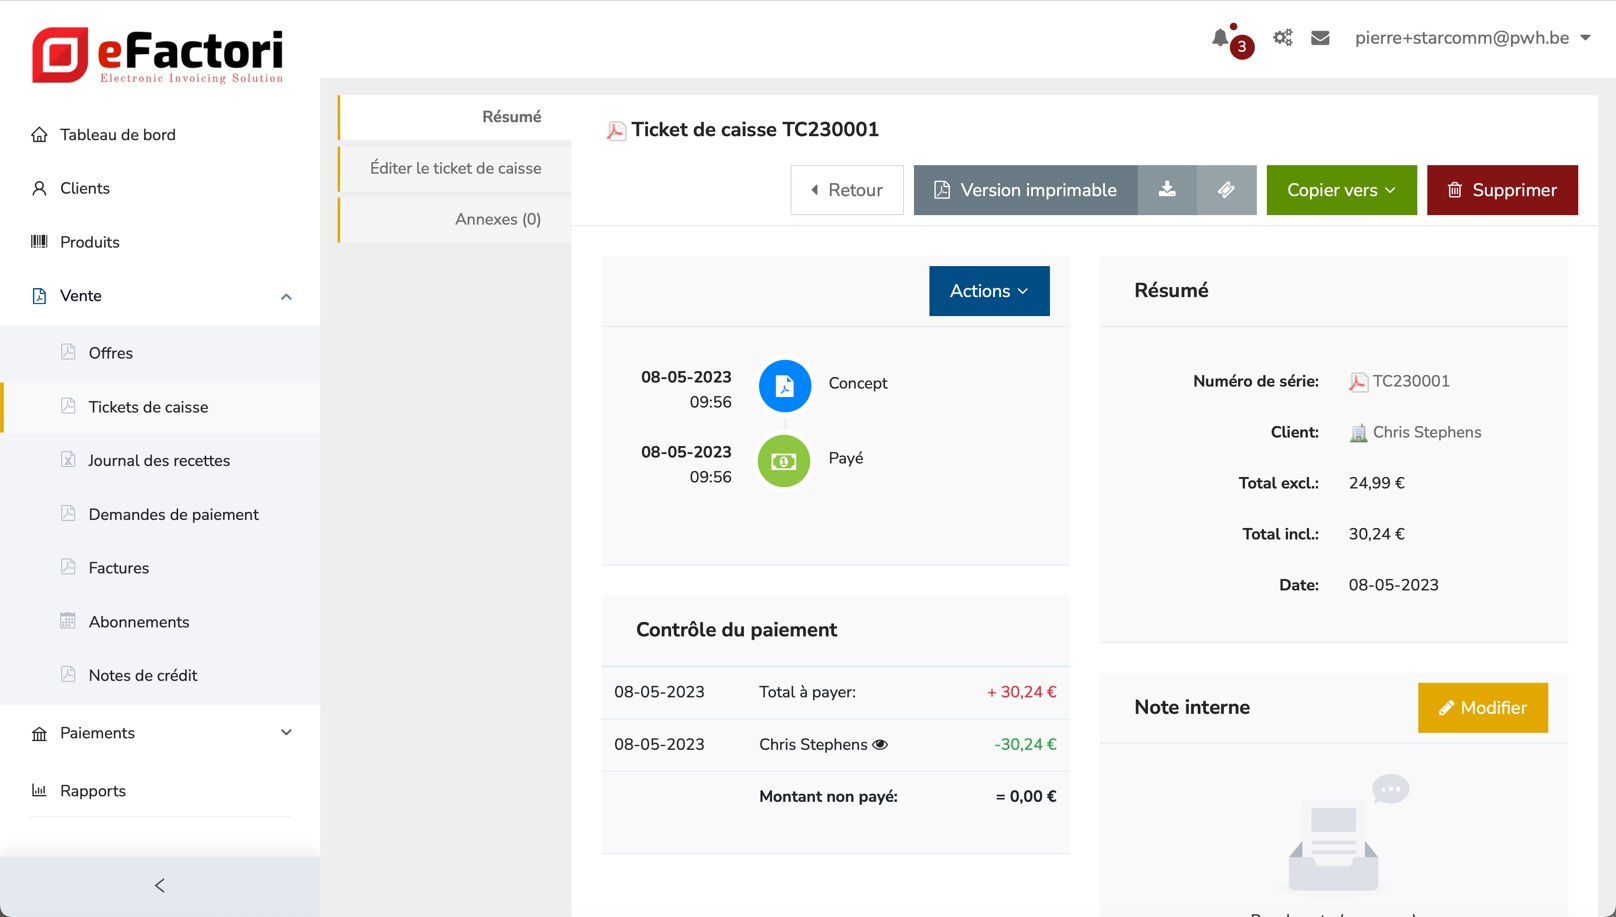
Task: Open the messages envelope icon
Action: click(1320, 38)
